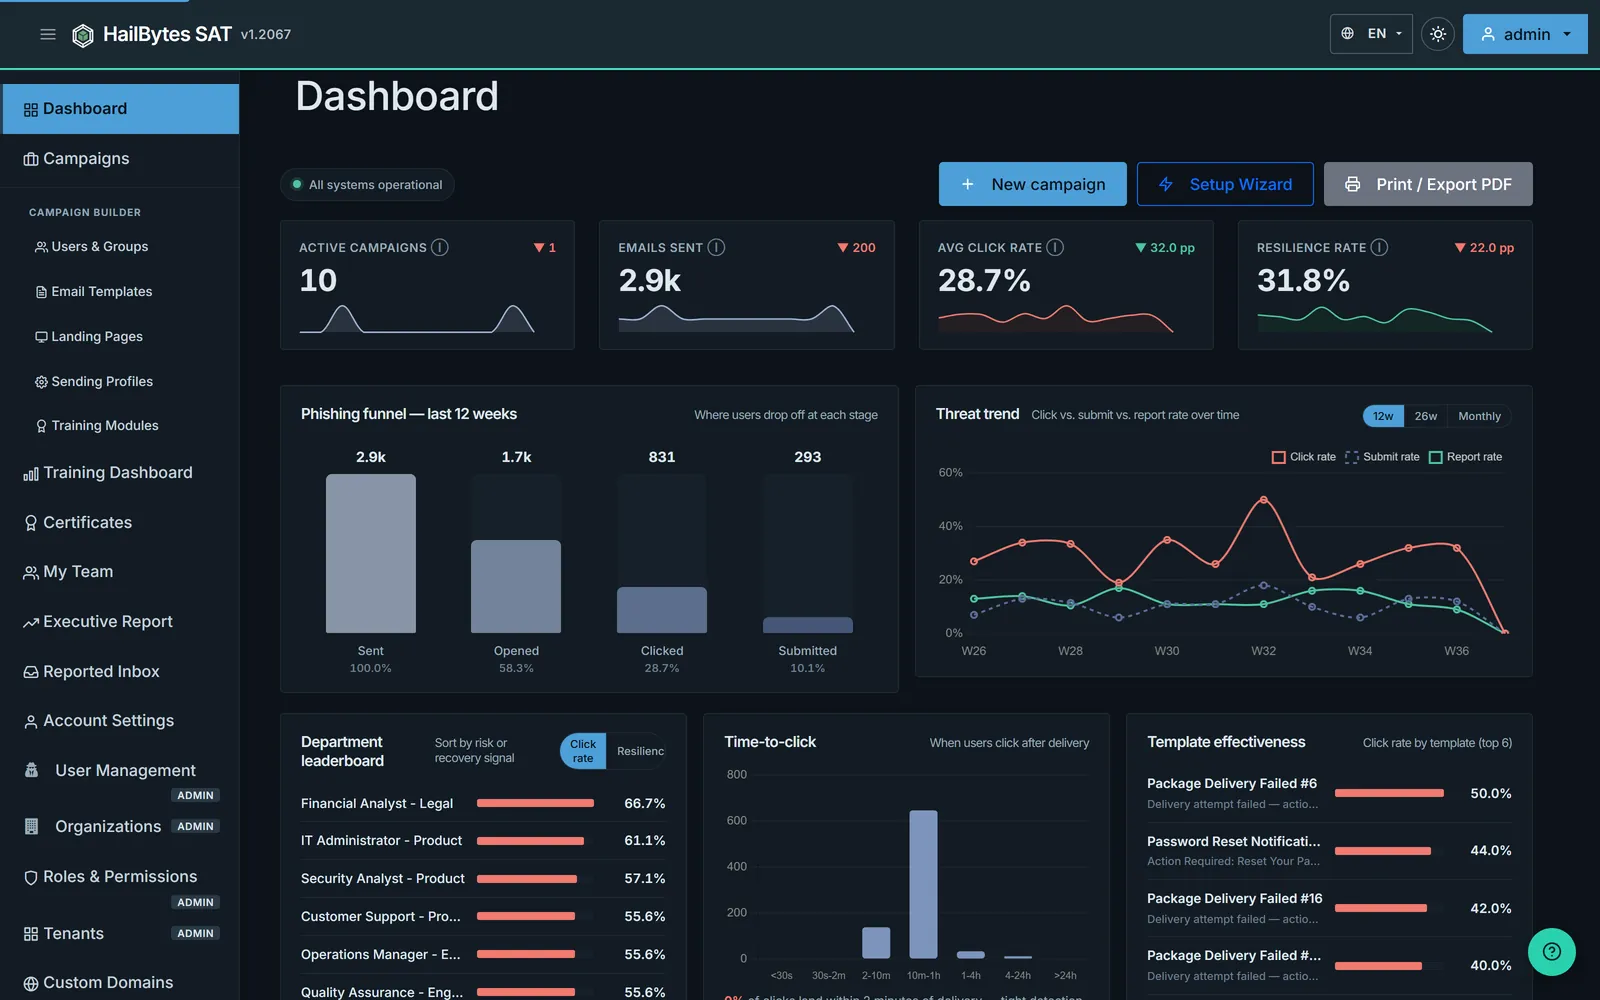Click the My Team people icon
The height and width of the screenshot is (1000, 1600).
(x=31, y=573)
